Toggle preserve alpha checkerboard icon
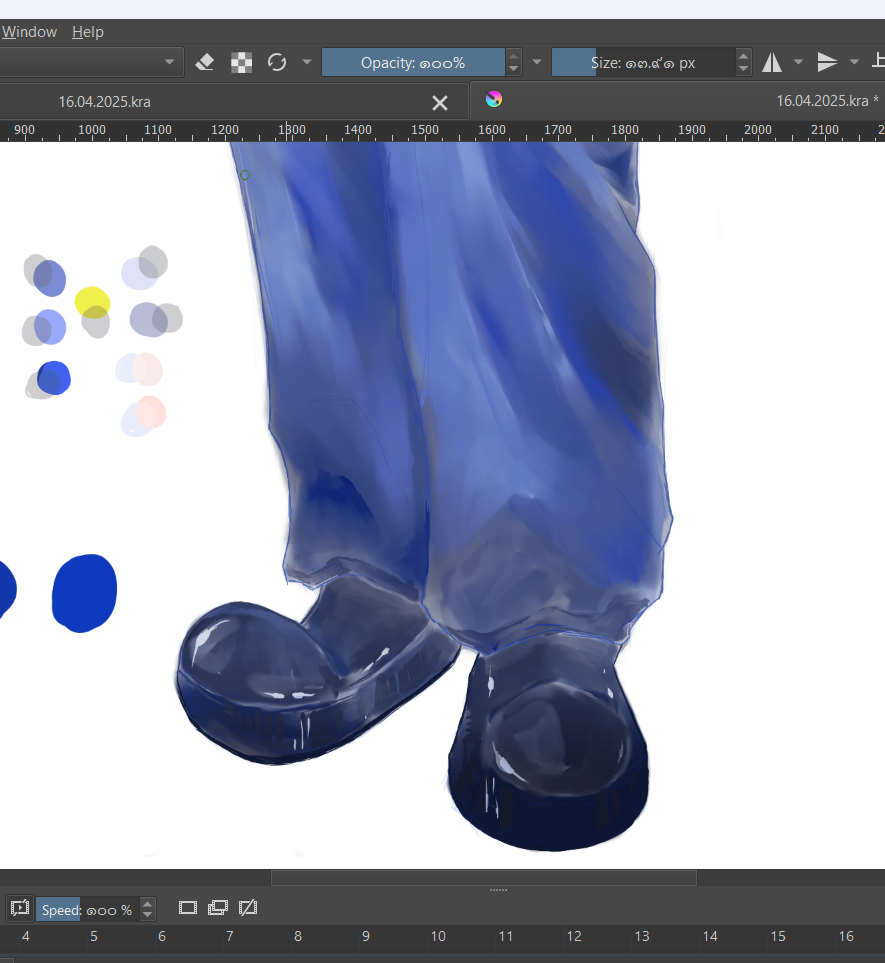Image resolution: width=885 pixels, height=963 pixels. pyautogui.click(x=242, y=63)
